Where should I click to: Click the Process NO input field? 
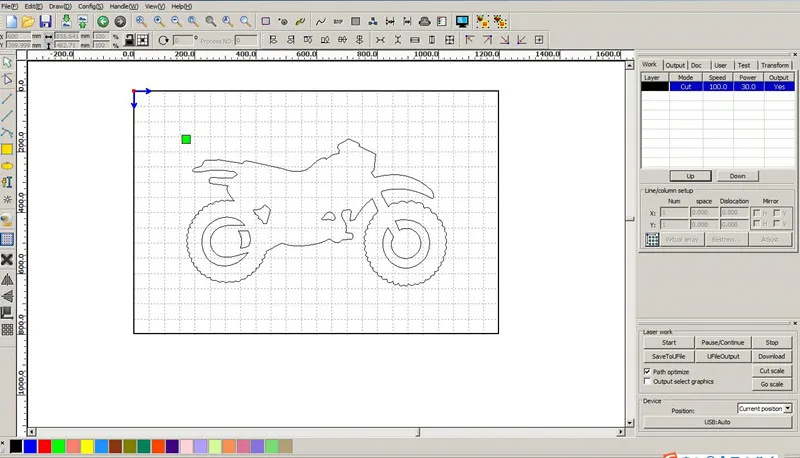pos(246,40)
